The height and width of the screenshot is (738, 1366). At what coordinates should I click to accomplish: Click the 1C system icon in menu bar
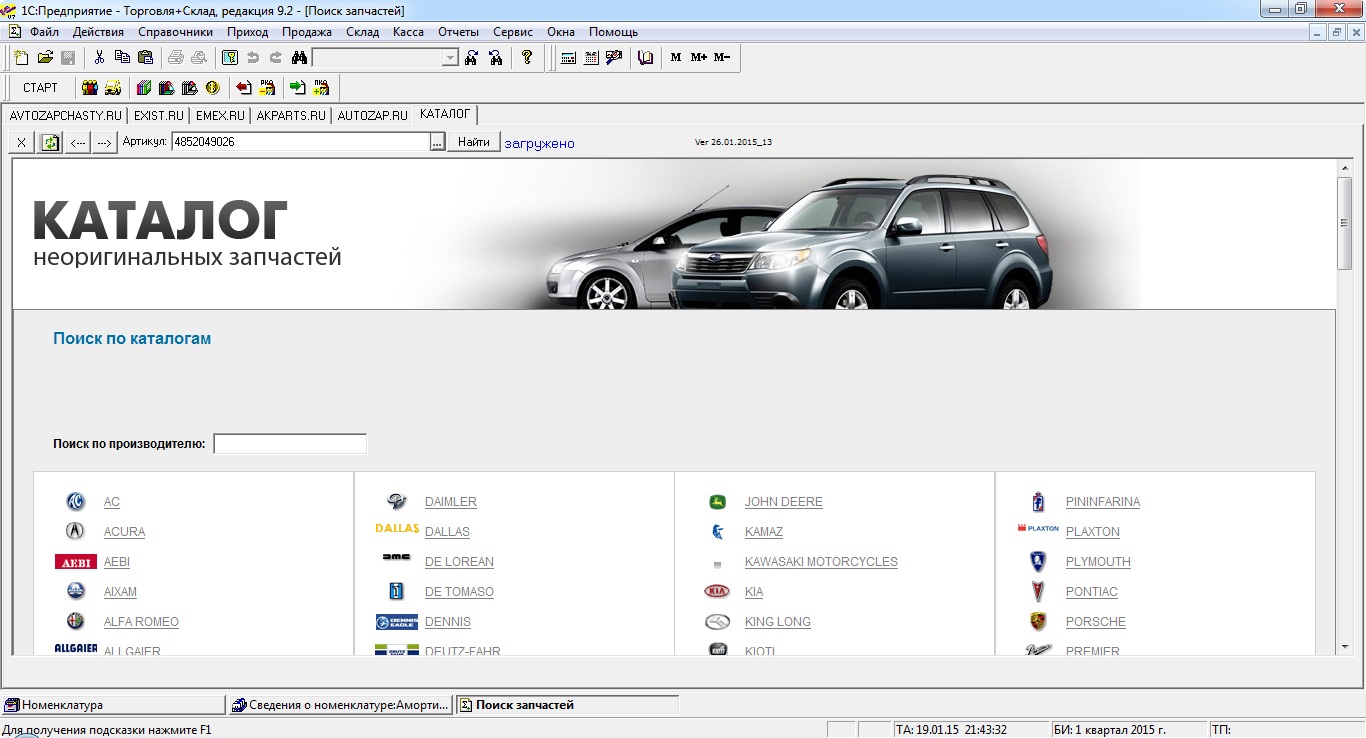click(x=15, y=32)
